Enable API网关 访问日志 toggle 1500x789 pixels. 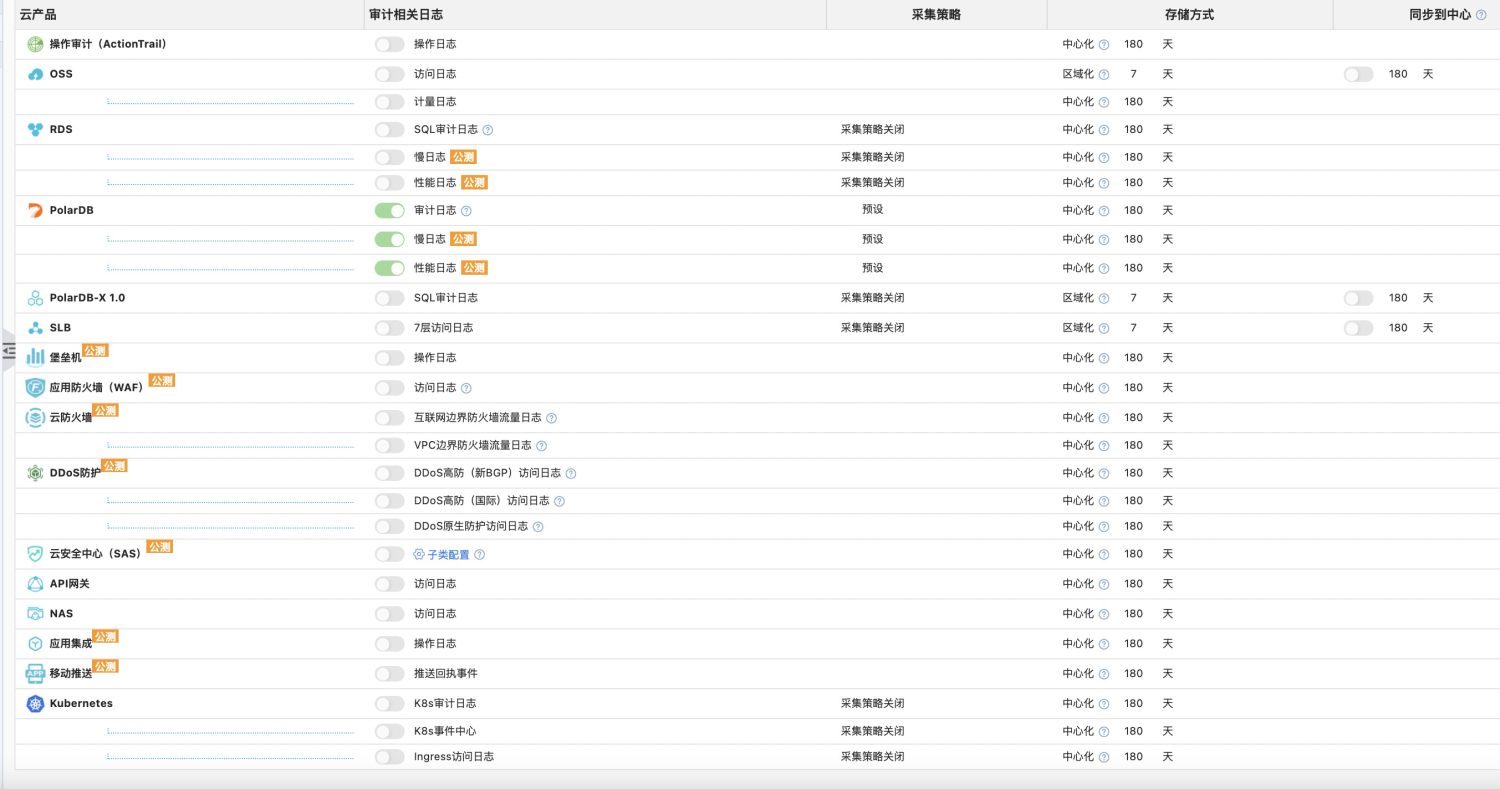pyautogui.click(x=389, y=584)
